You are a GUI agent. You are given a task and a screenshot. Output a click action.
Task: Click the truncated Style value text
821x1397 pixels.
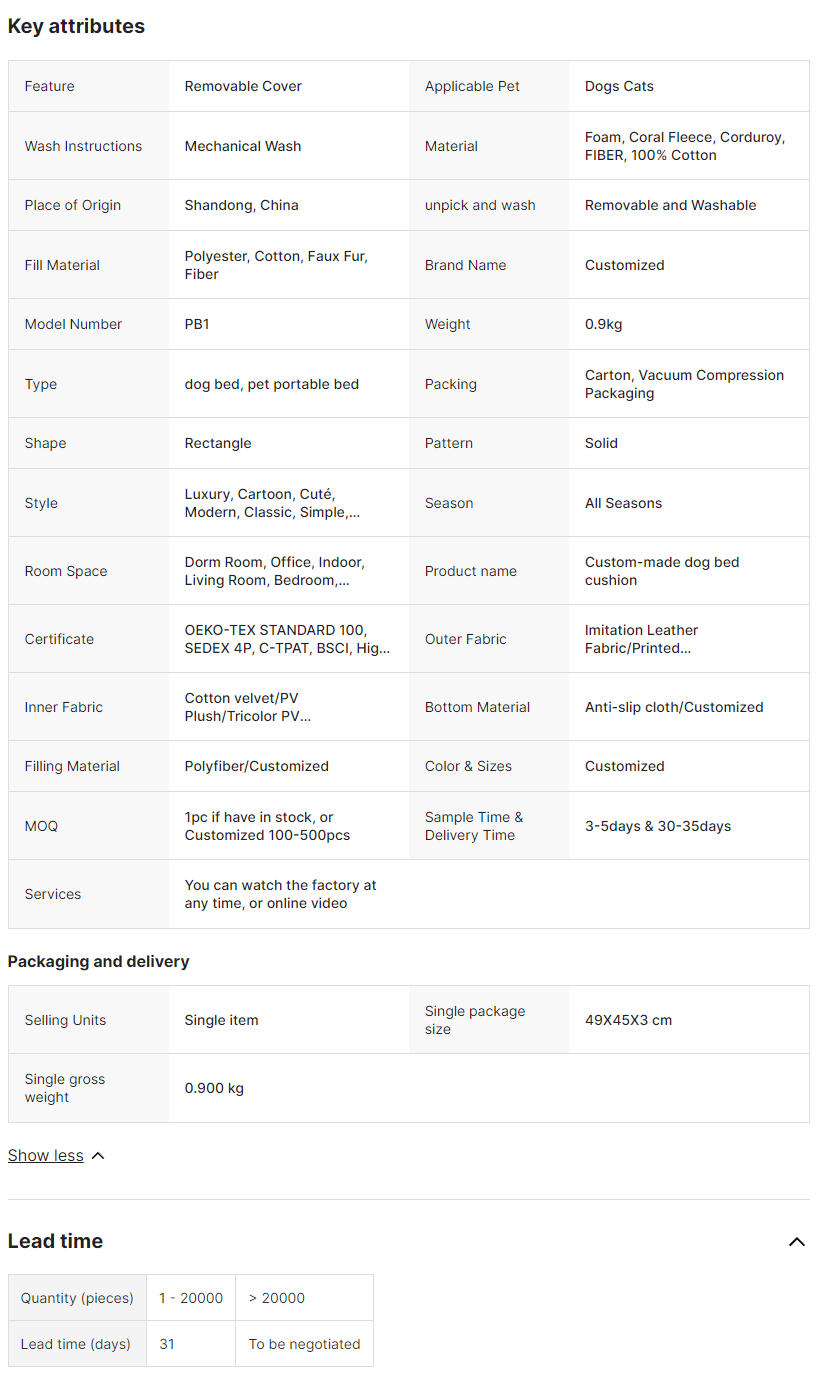[x=273, y=503]
